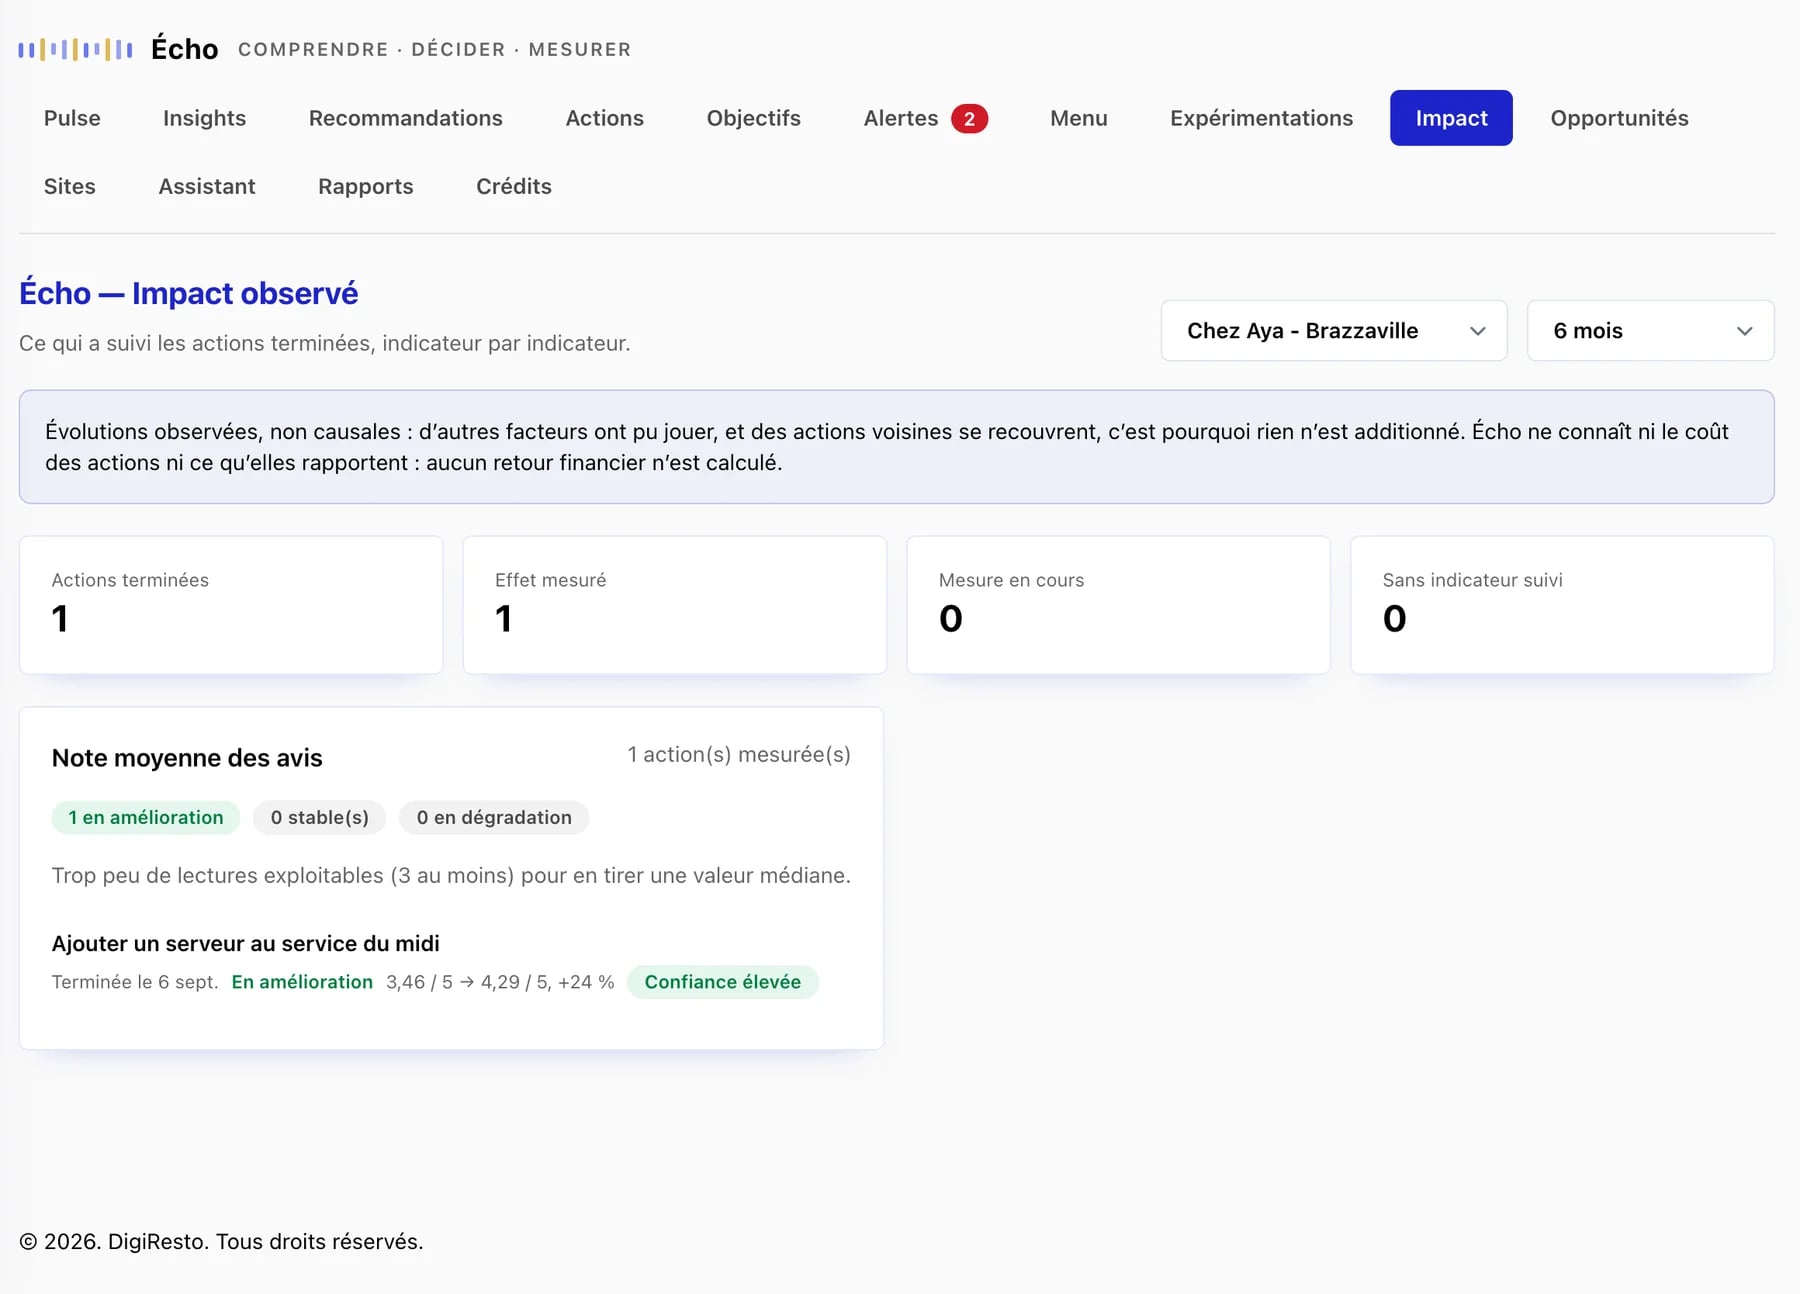
Task: Click the '0 en dégradation' pill
Action: [494, 818]
